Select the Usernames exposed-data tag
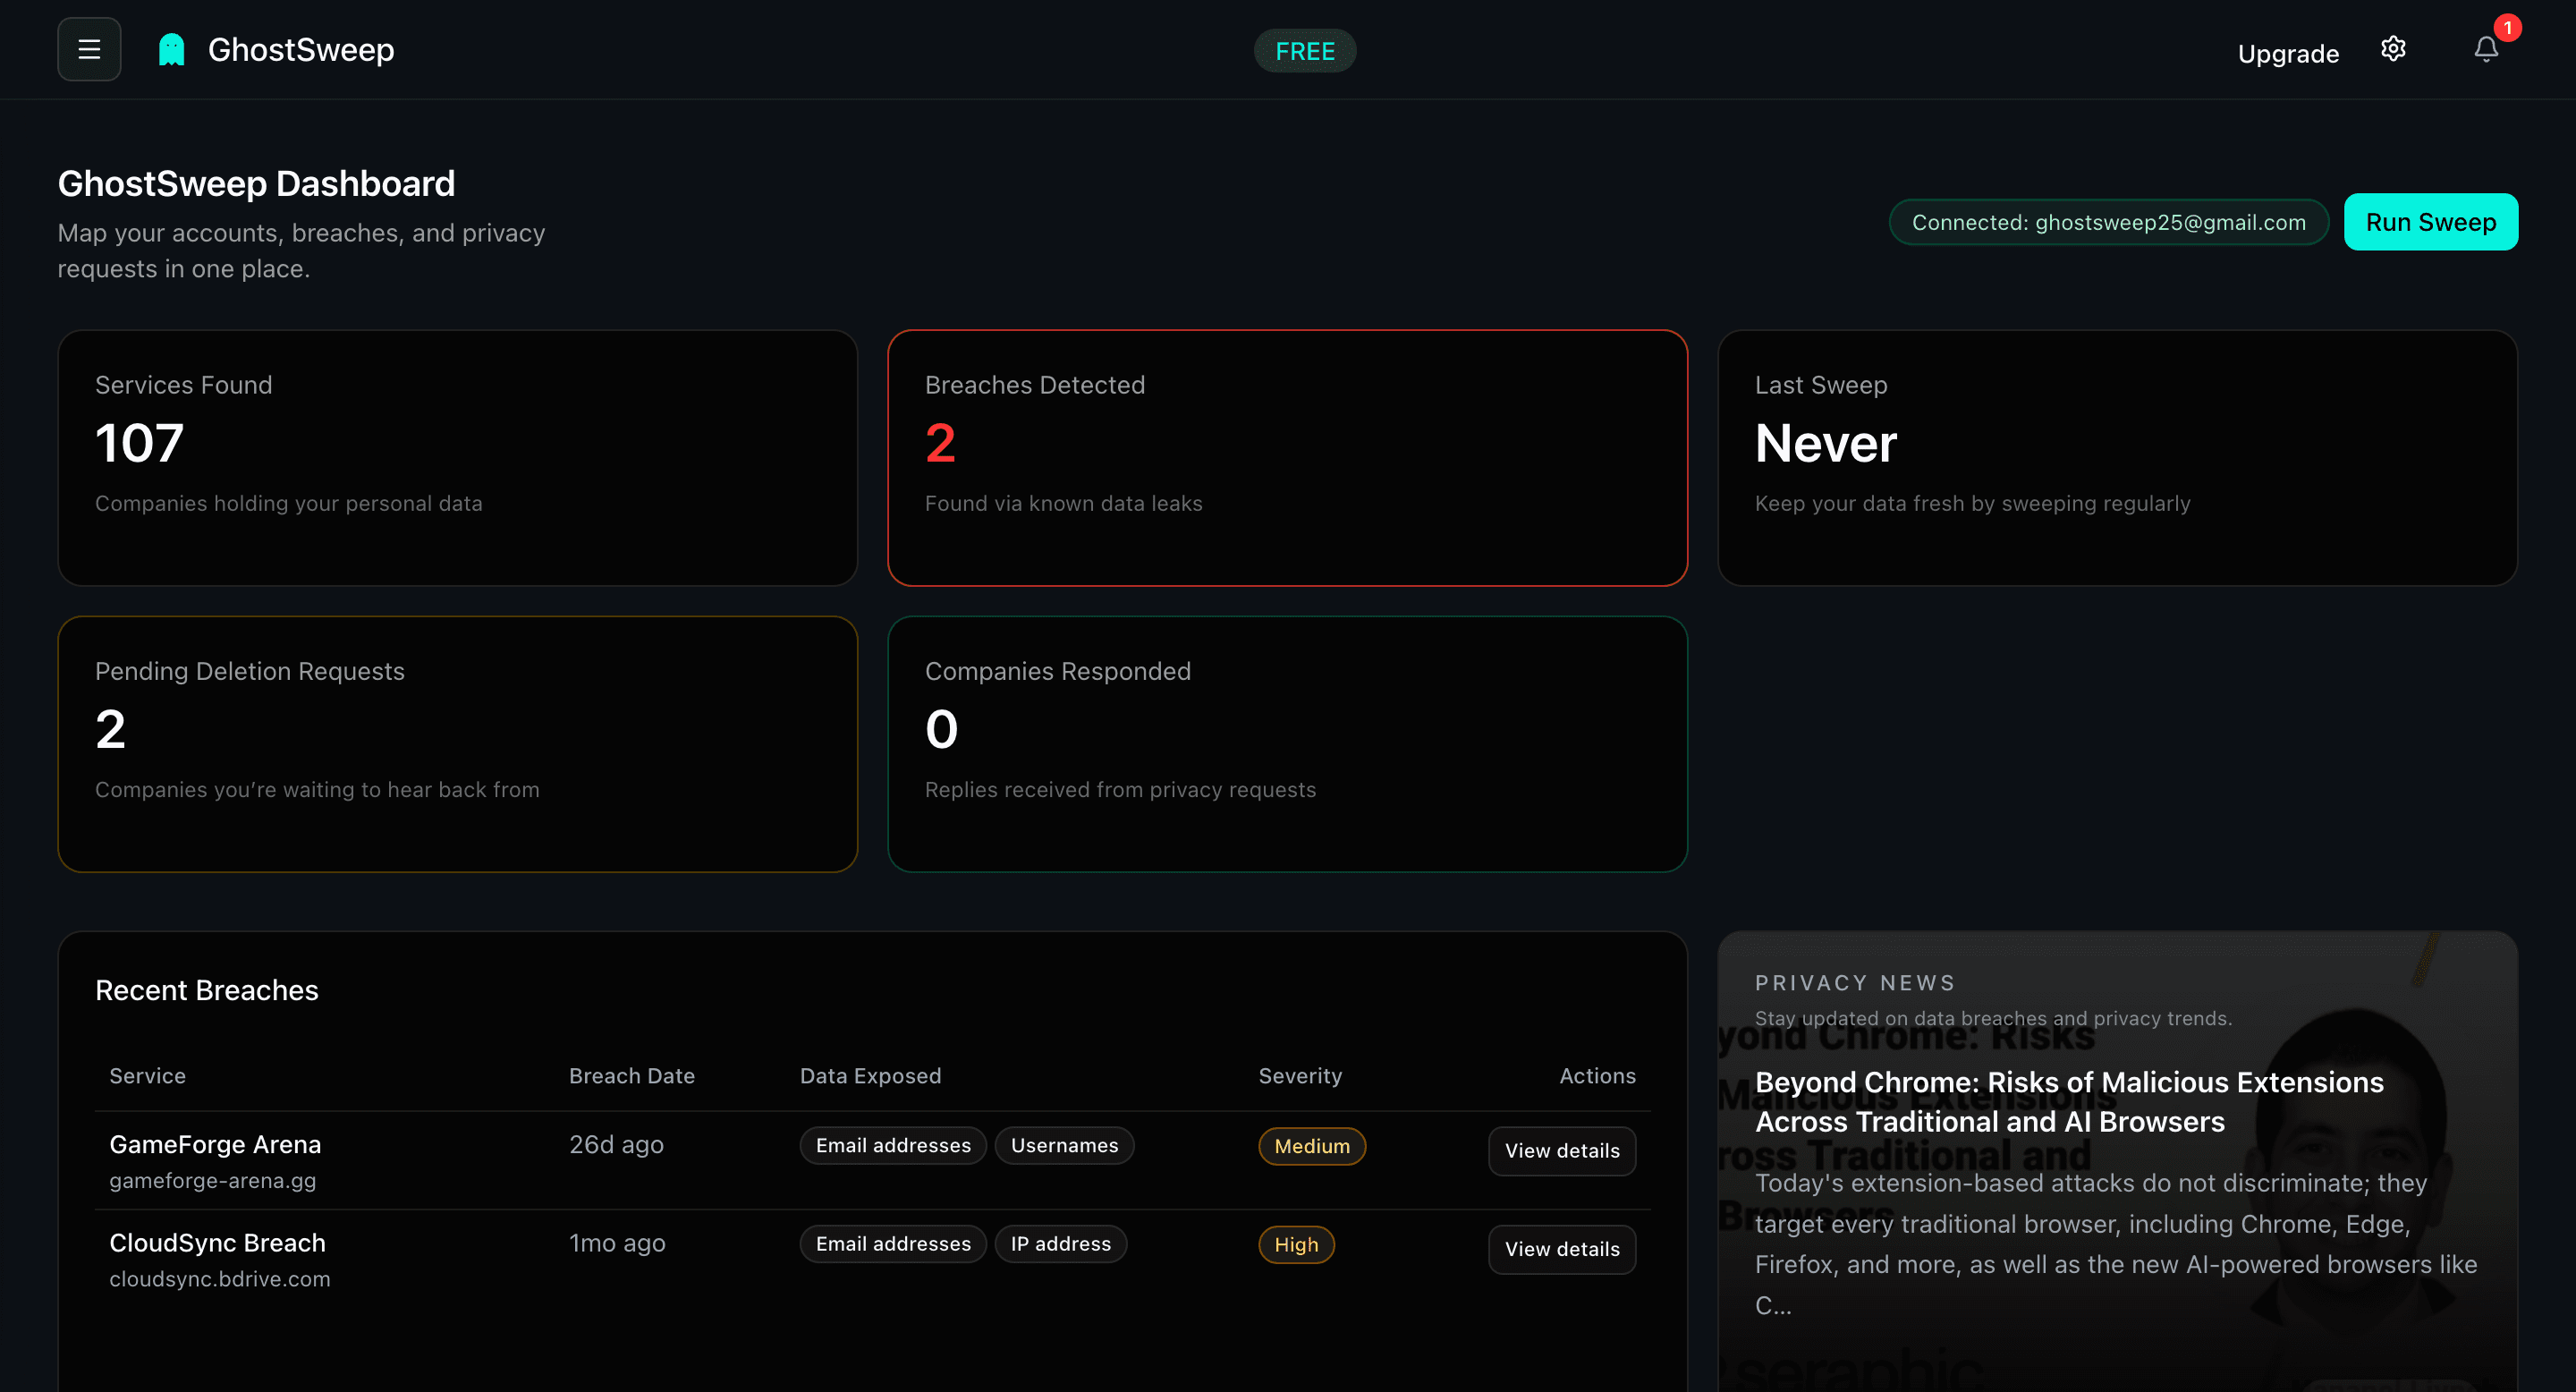Viewport: 2576px width, 1392px height. tap(1064, 1145)
